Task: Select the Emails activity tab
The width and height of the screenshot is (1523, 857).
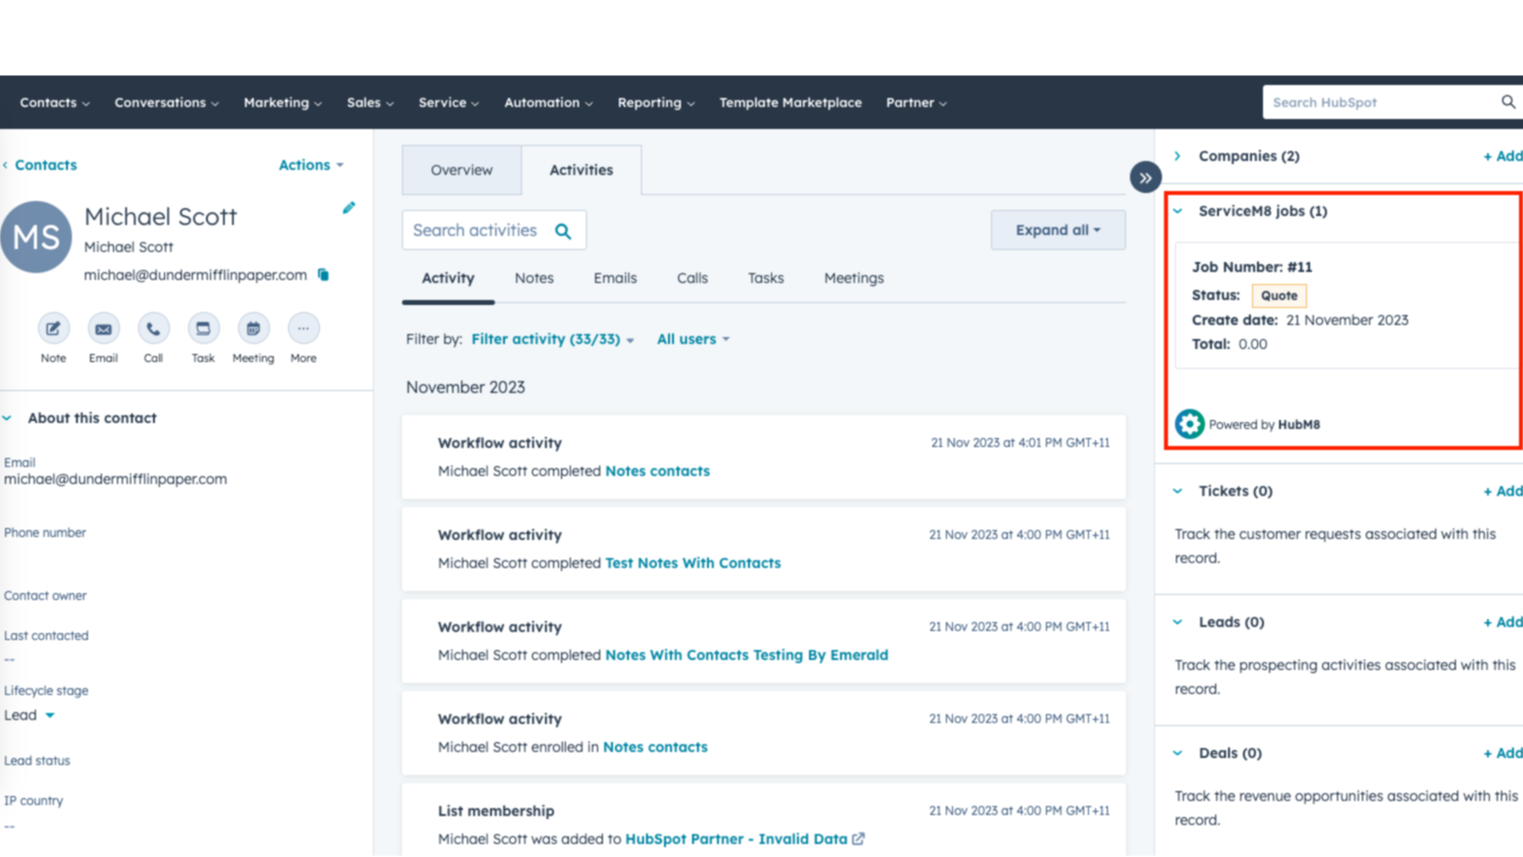Action: 614,278
